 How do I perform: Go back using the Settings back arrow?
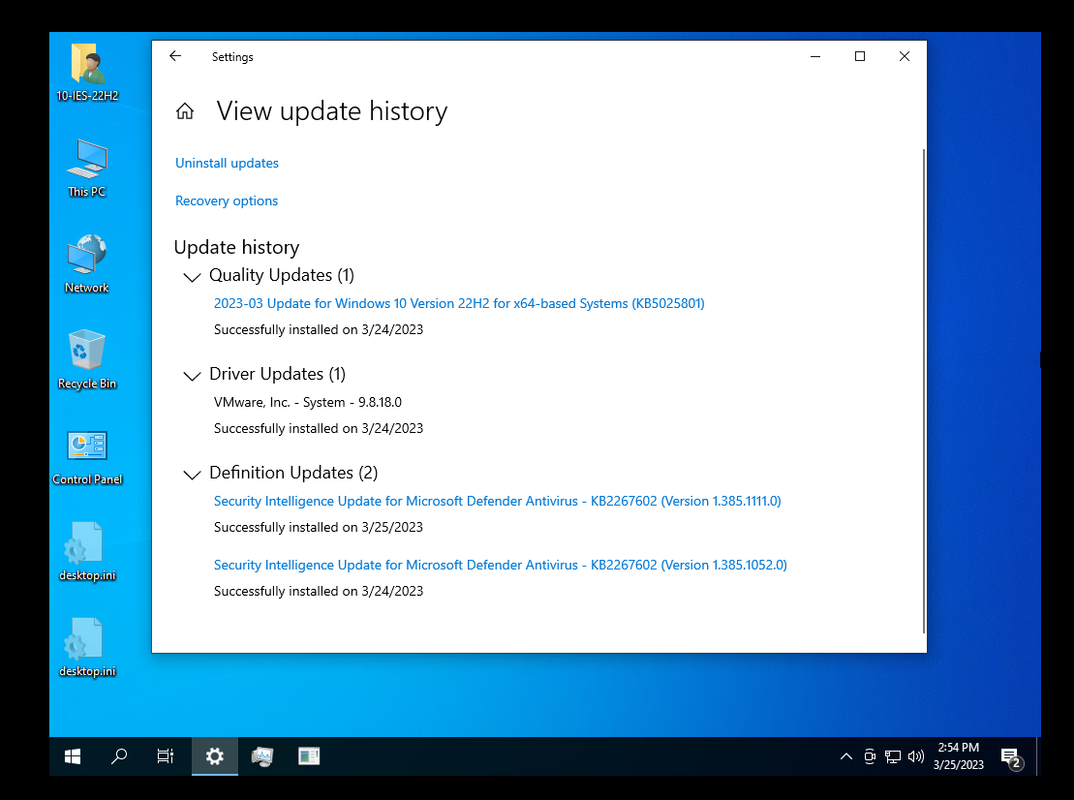pyautogui.click(x=175, y=56)
